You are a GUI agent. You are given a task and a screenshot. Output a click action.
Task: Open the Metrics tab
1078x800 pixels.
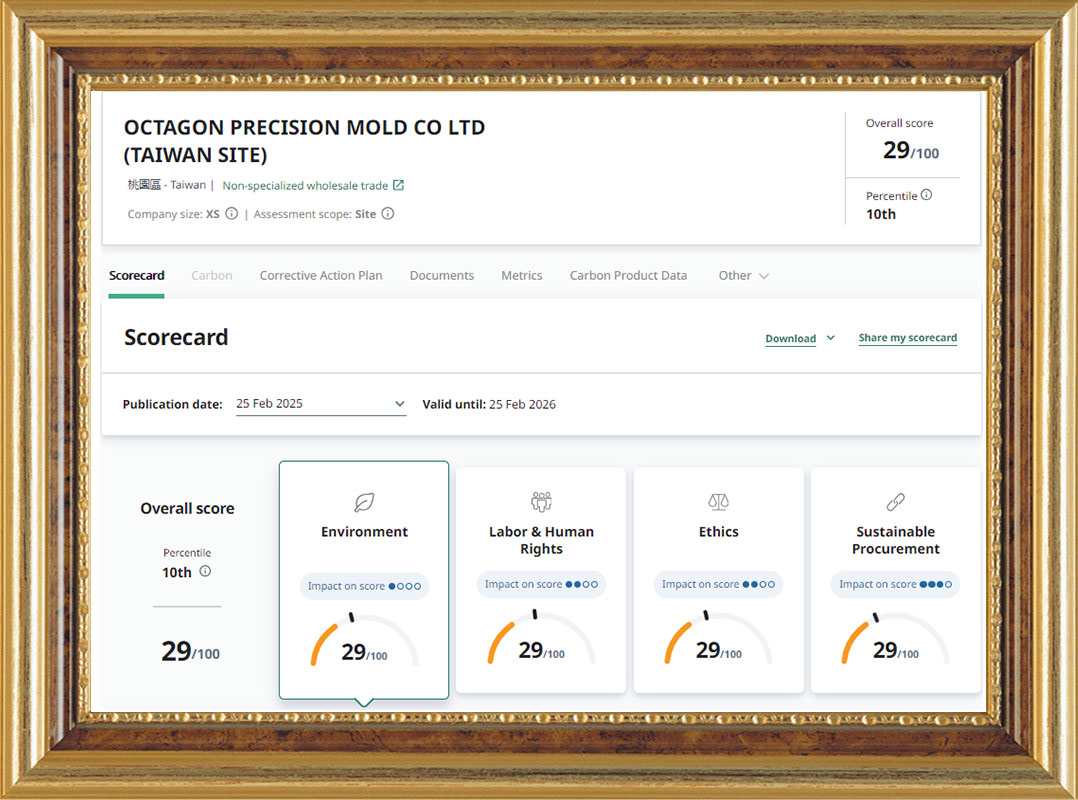tap(522, 276)
